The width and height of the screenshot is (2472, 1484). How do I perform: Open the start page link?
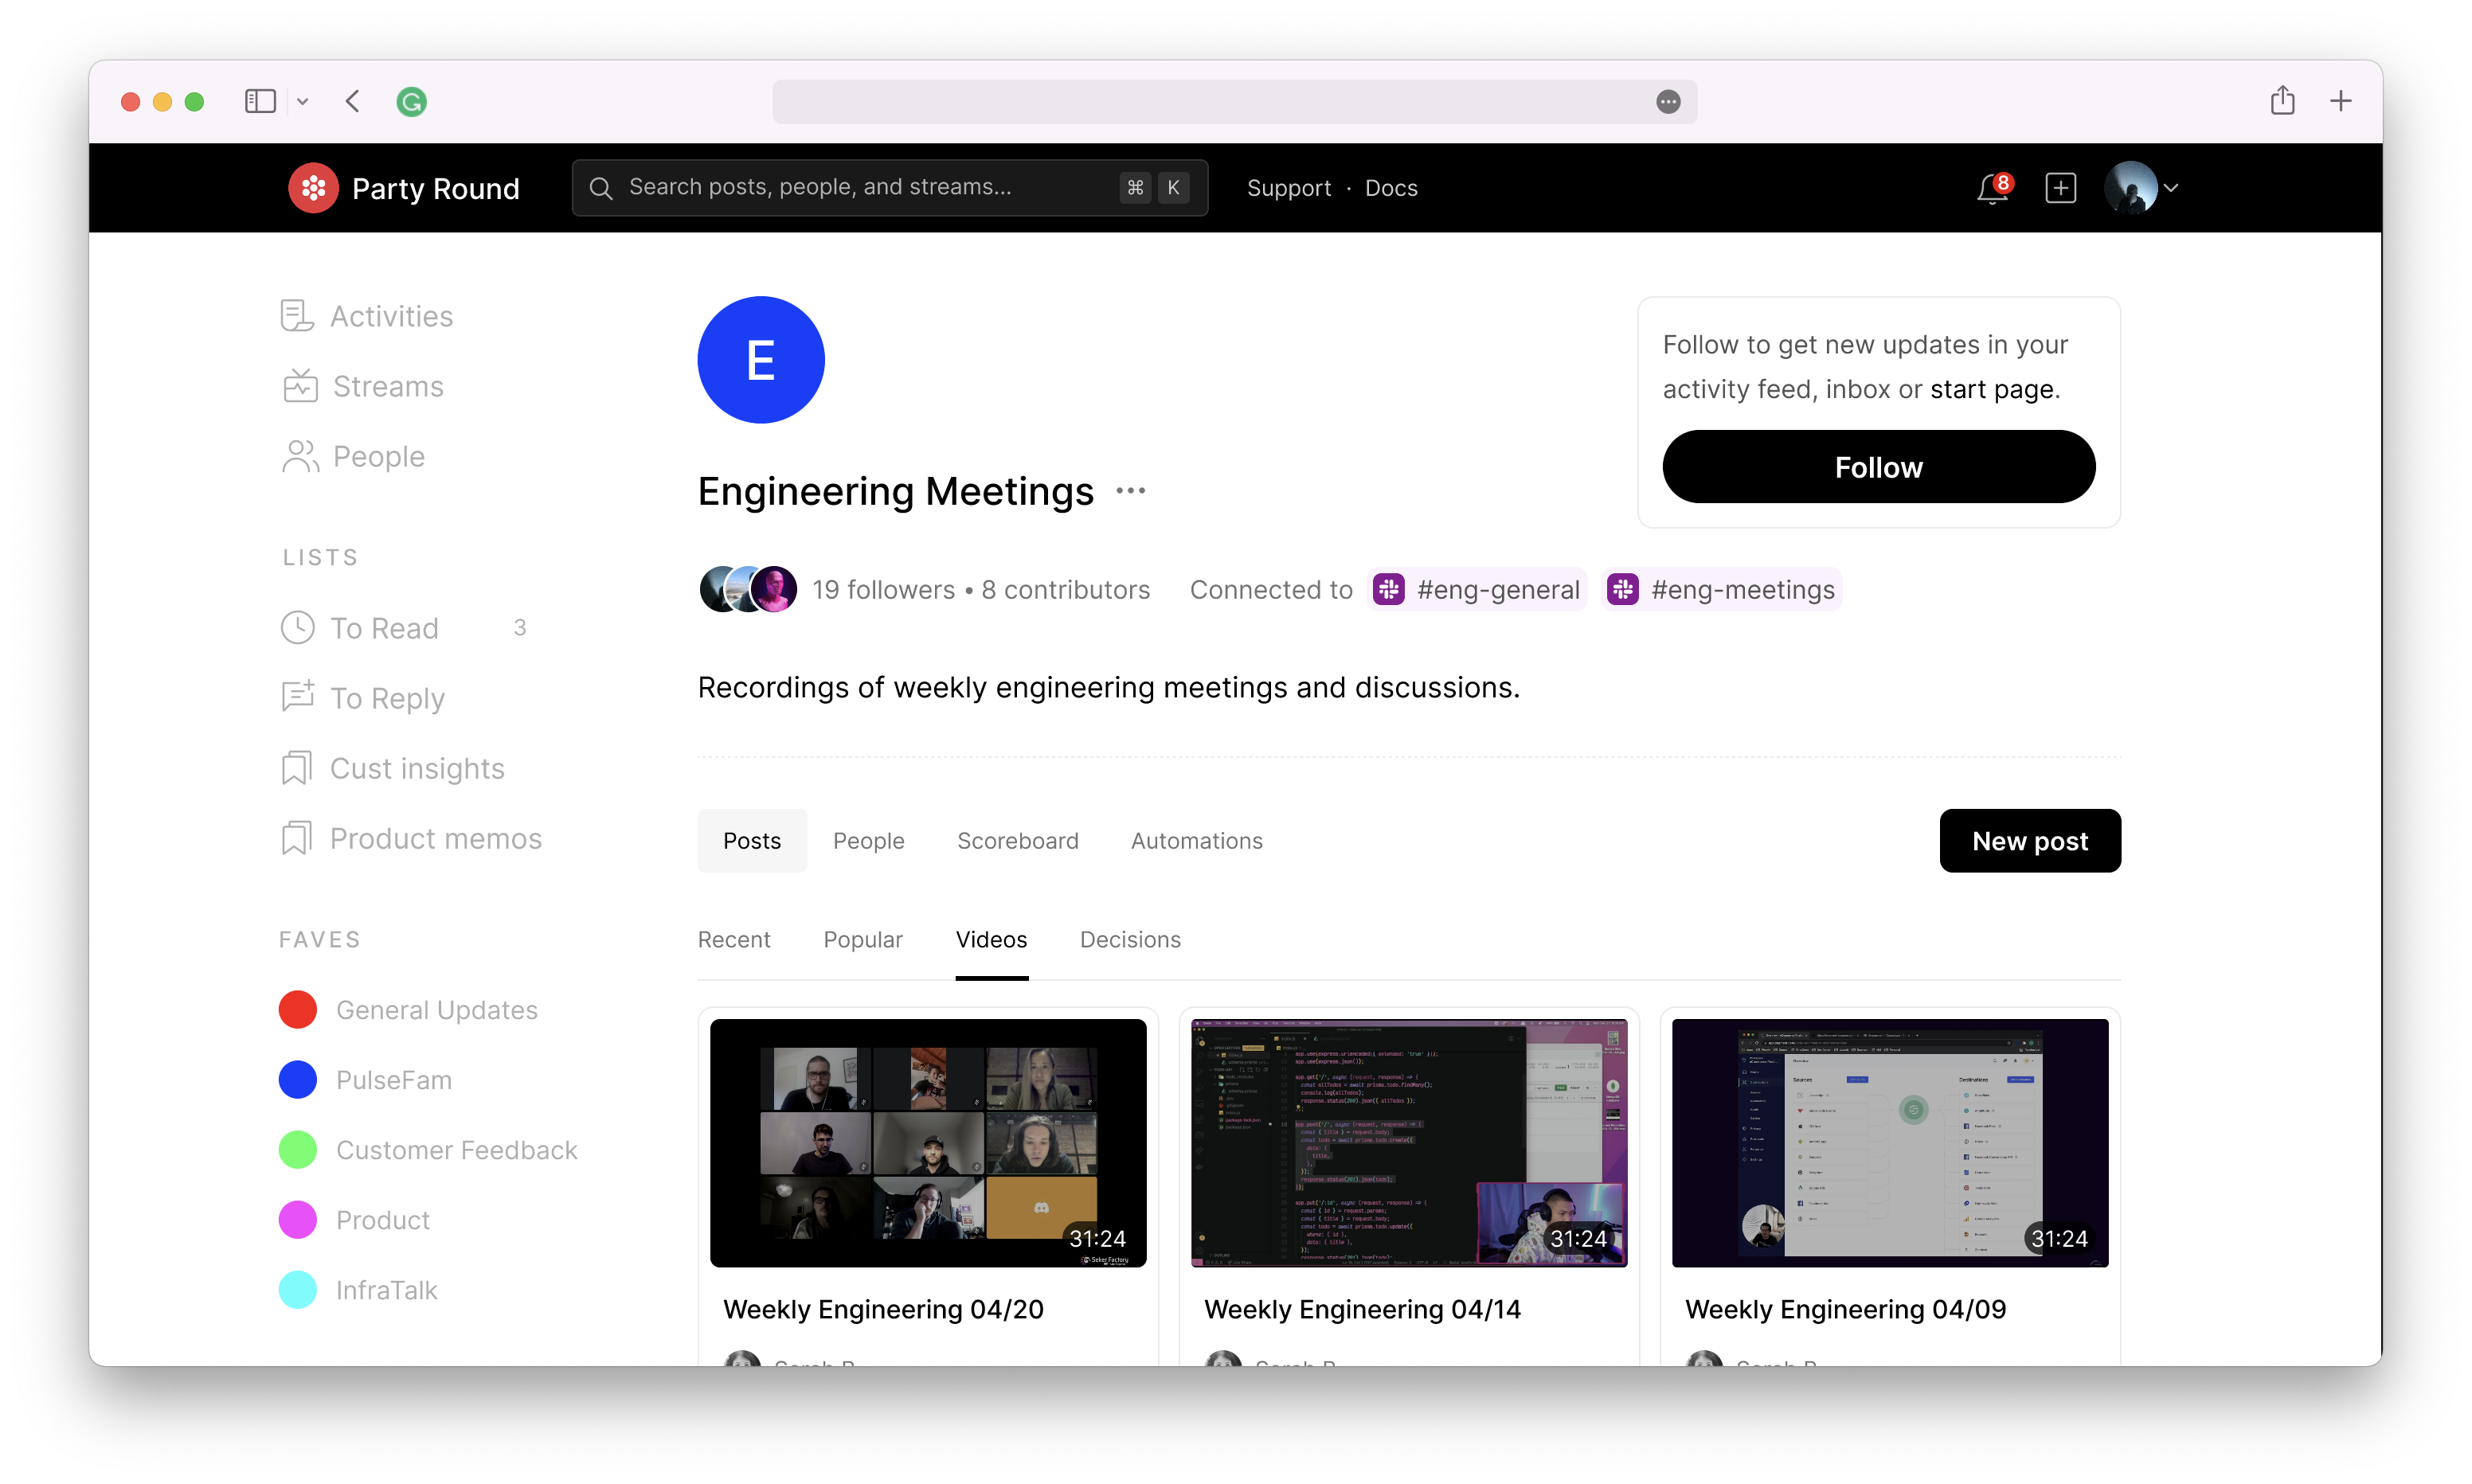coord(1991,389)
